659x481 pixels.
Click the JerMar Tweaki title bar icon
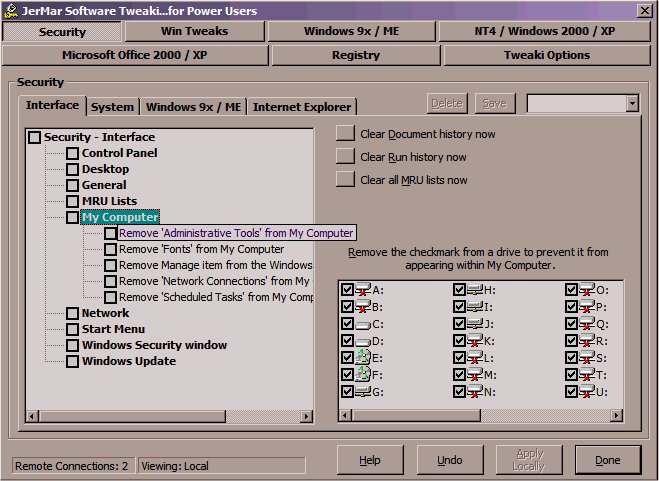tap(11, 11)
